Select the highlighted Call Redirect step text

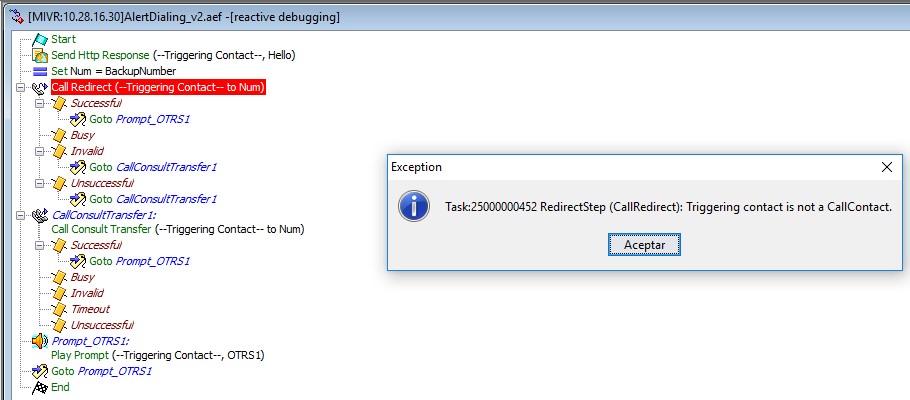point(158,88)
